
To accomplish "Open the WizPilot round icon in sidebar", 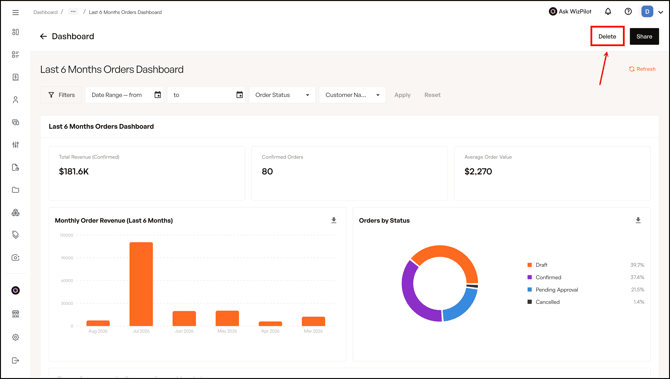I will 15,291.
